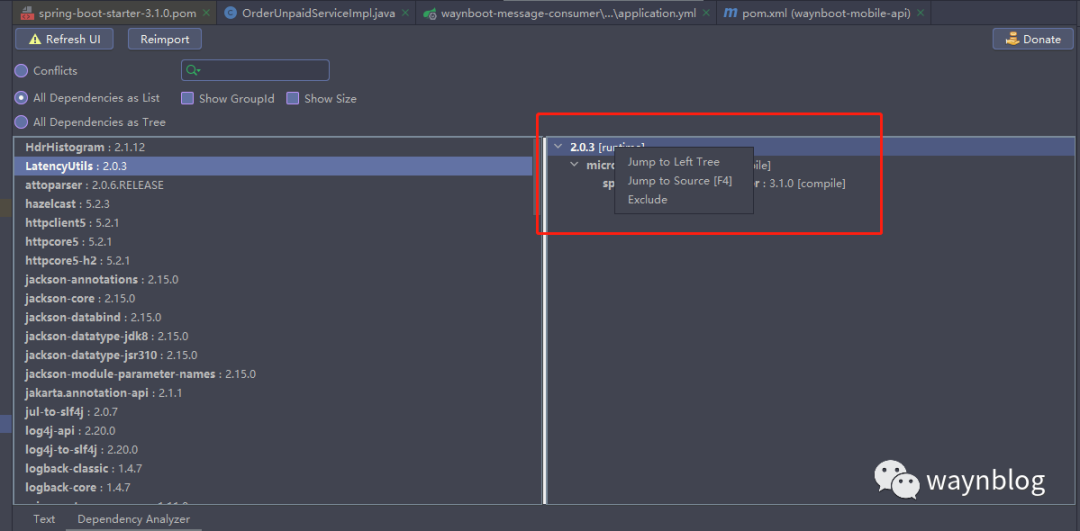The image size is (1080, 531).
Task: Select logback-classic : 1.4.7 in list
Action: (273, 468)
